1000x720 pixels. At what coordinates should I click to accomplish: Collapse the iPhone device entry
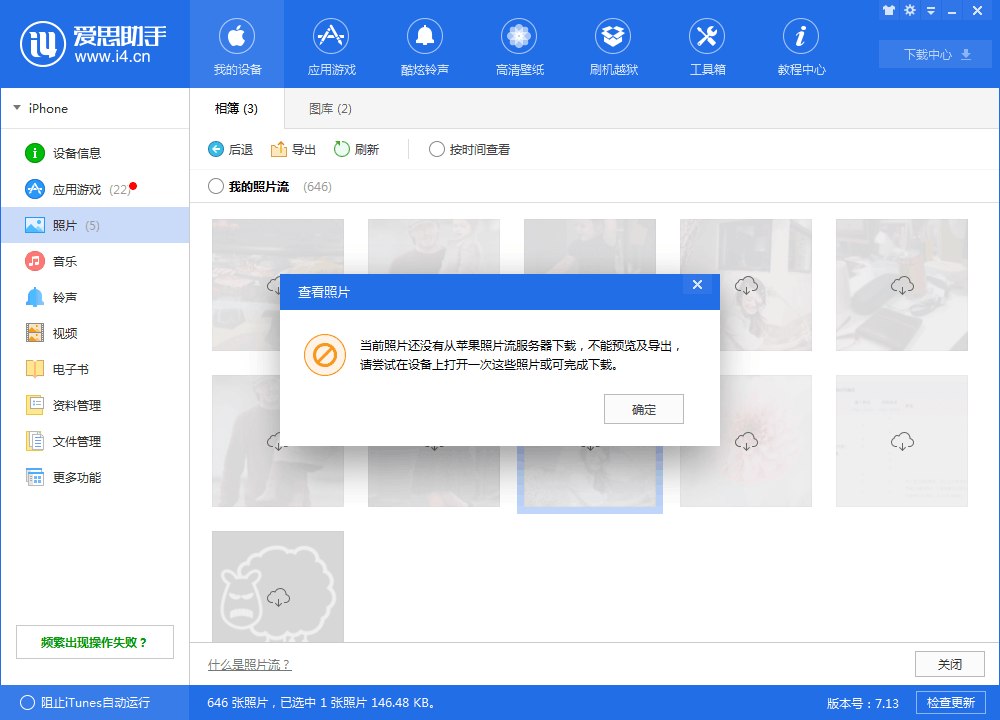pyautogui.click(x=17, y=108)
